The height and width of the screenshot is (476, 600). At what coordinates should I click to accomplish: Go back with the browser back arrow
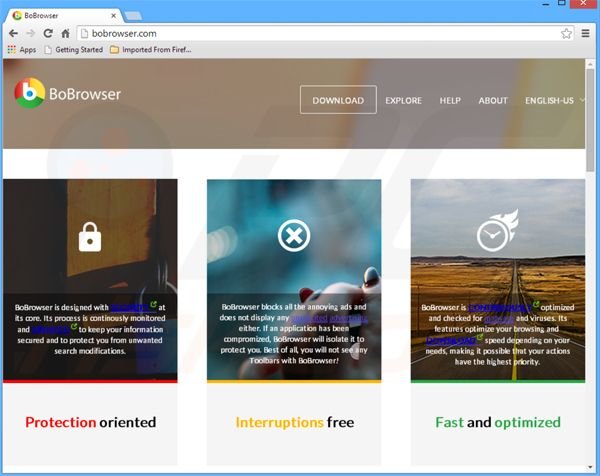13,34
